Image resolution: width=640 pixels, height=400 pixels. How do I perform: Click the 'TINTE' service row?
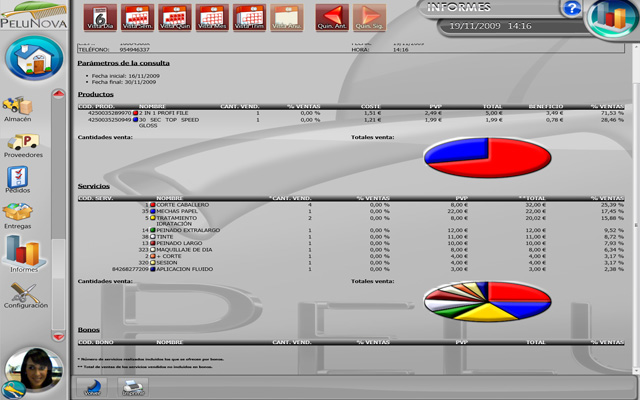coord(351,237)
